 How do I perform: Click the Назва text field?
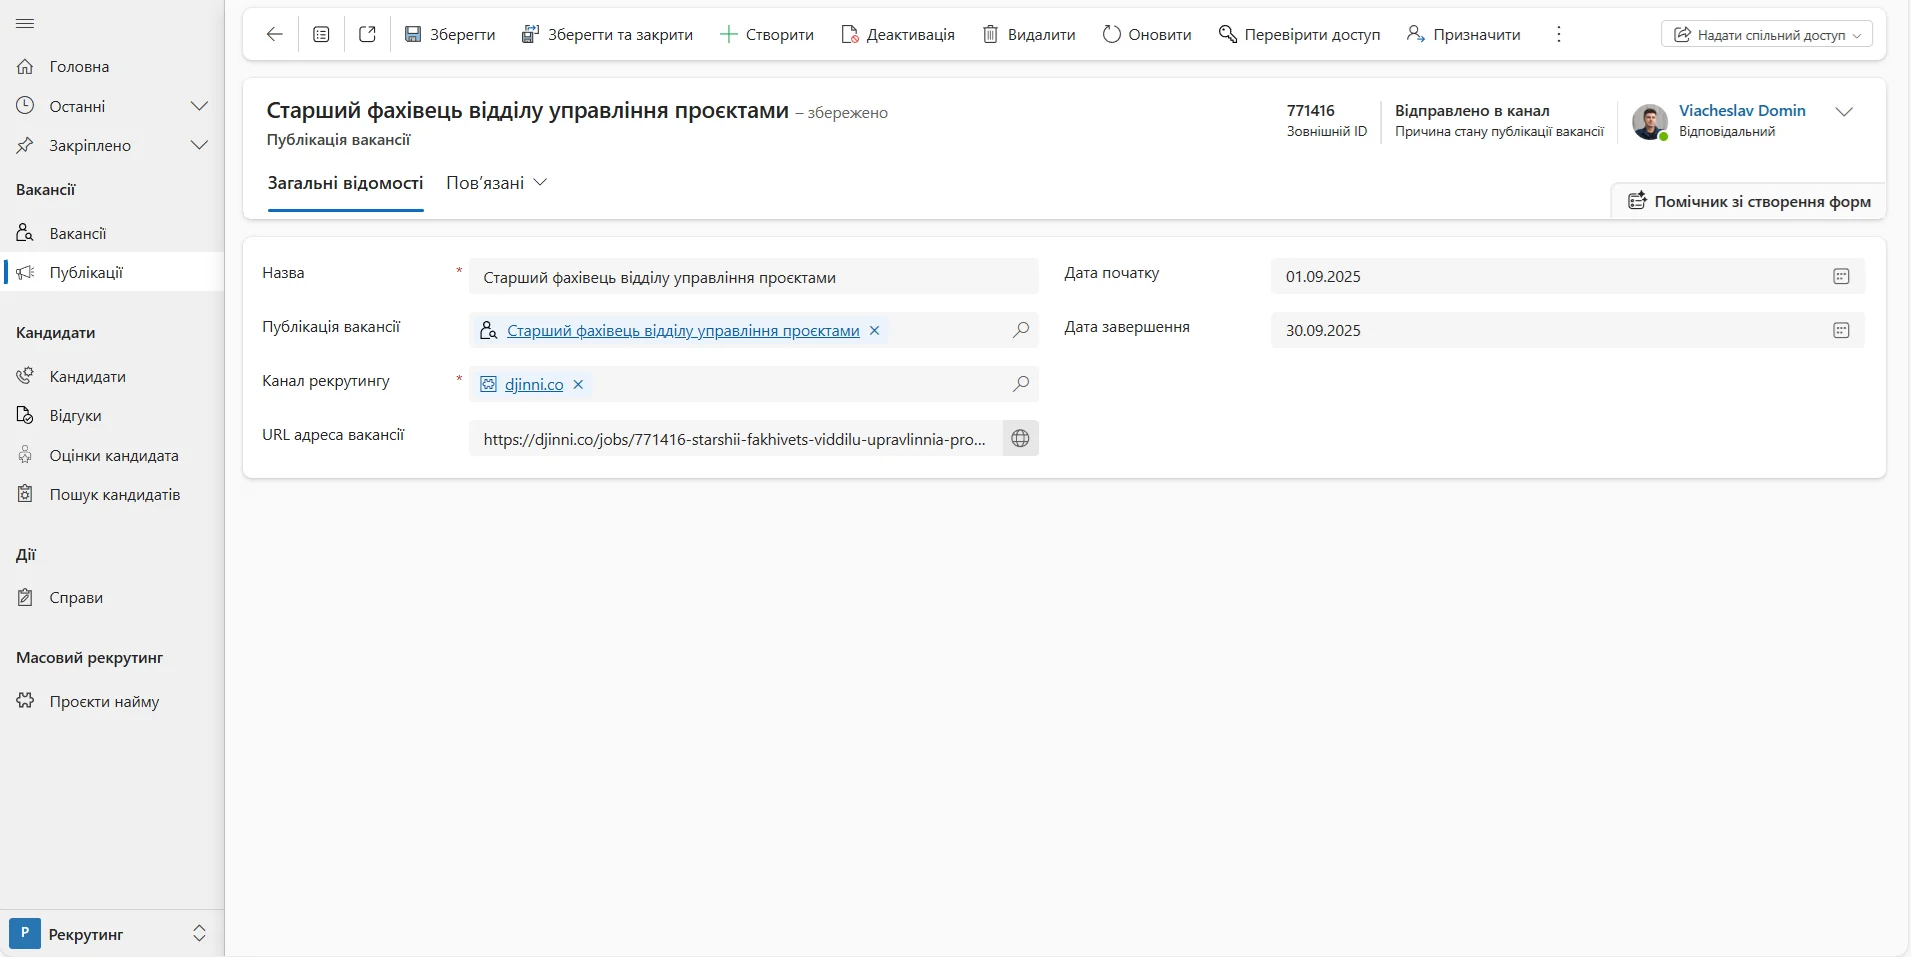pyautogui.click(x=753, y=277)
